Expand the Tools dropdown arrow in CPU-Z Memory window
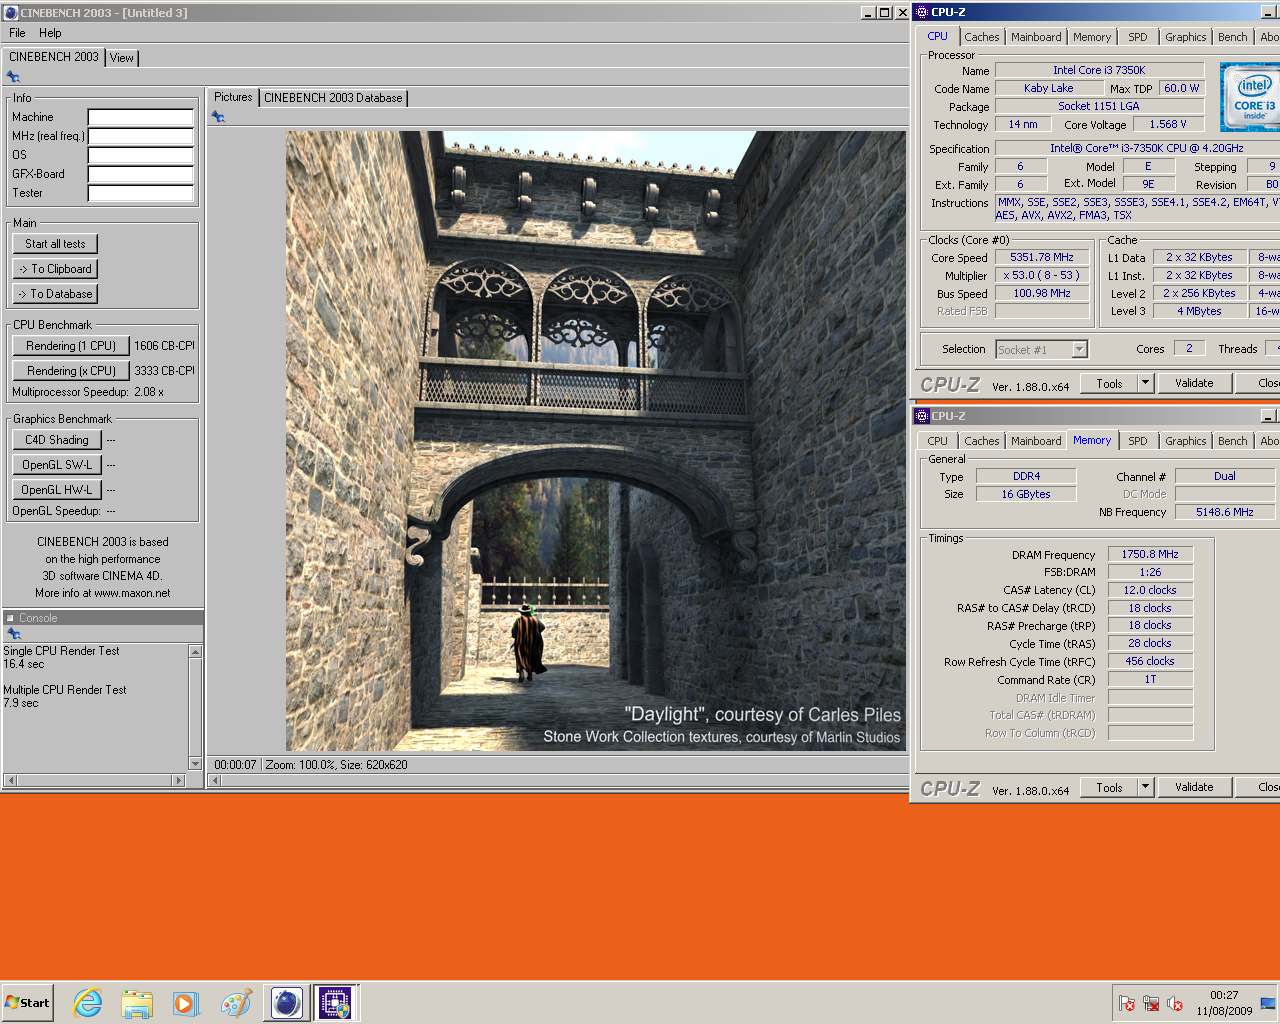This screenshot has height=1024, width=1280. [x=1146, y=787]
